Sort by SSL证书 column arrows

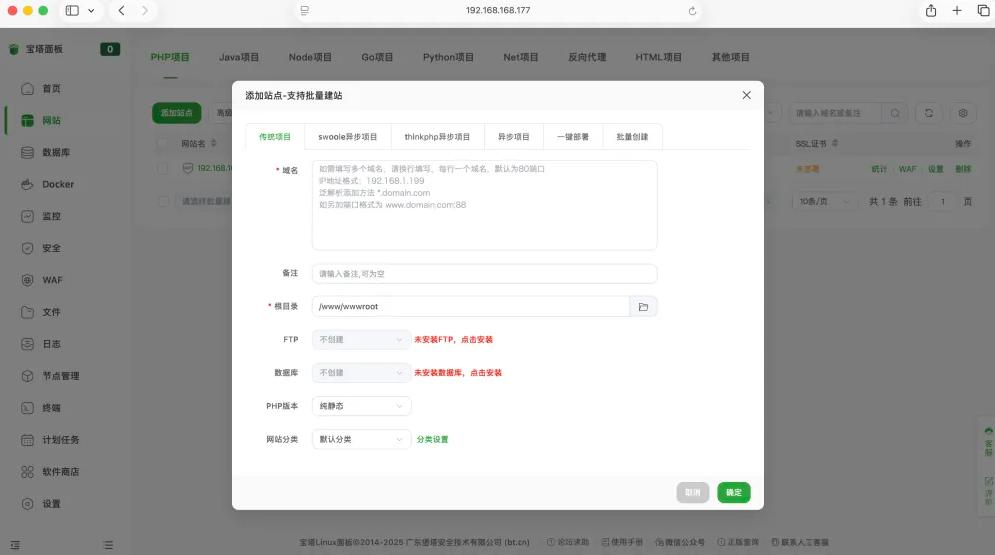click(x=834, y=143)
